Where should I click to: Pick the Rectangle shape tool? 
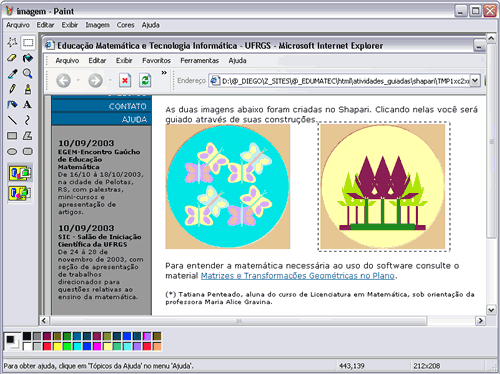[12, 136]
